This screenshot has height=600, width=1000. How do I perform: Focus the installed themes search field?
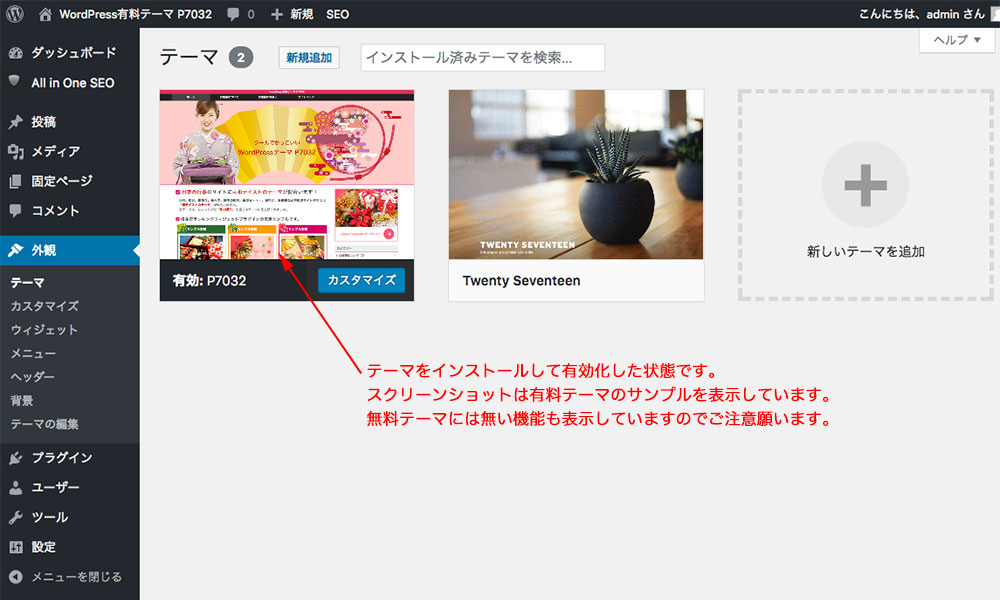coord(482,57)
